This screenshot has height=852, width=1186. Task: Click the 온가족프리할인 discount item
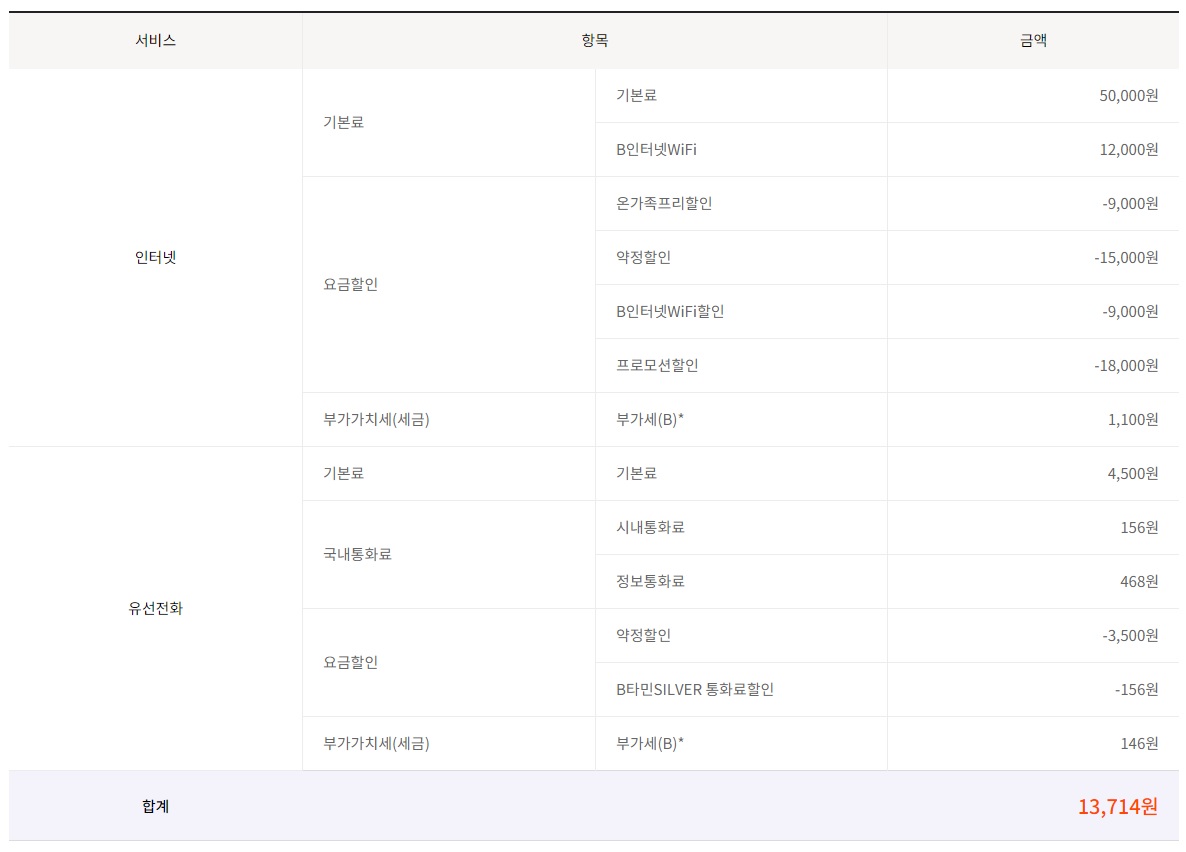pyautogui.click(x=664, y=203)
